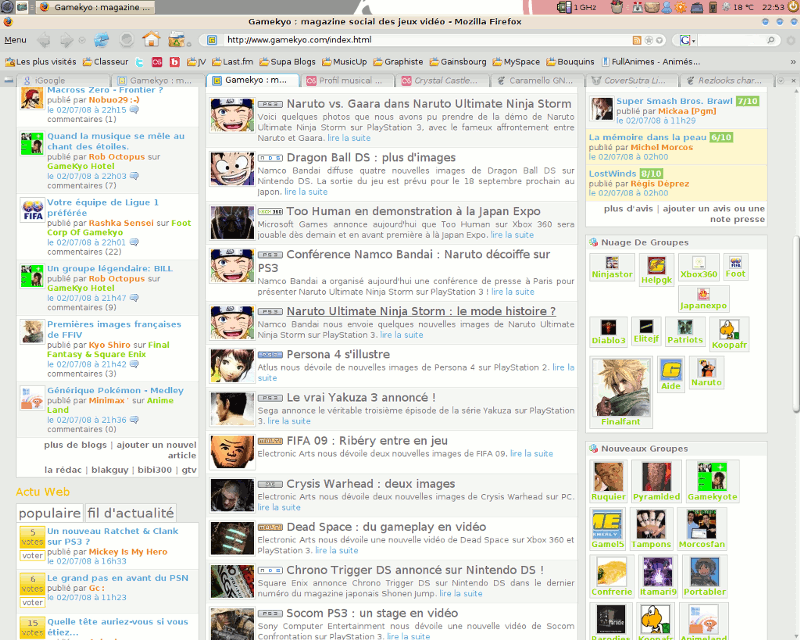
Task: Open the GNOME main menu icon in the top panel
Action: tap(7, 7)
